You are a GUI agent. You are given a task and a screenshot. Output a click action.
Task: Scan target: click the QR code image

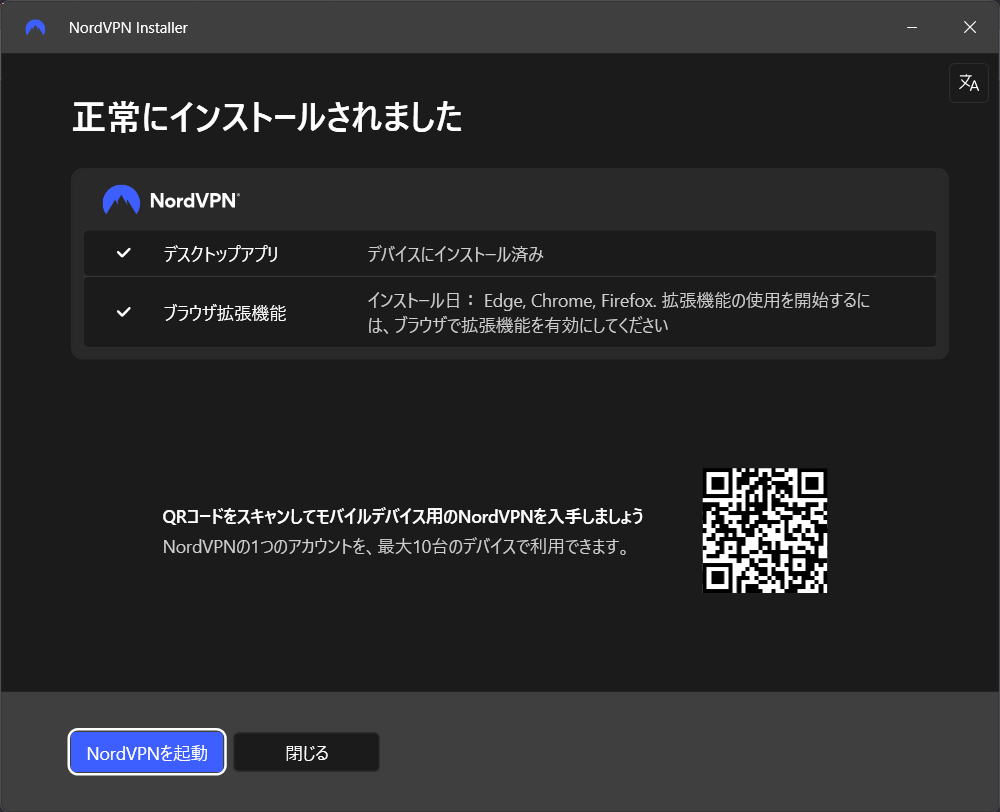765,530
